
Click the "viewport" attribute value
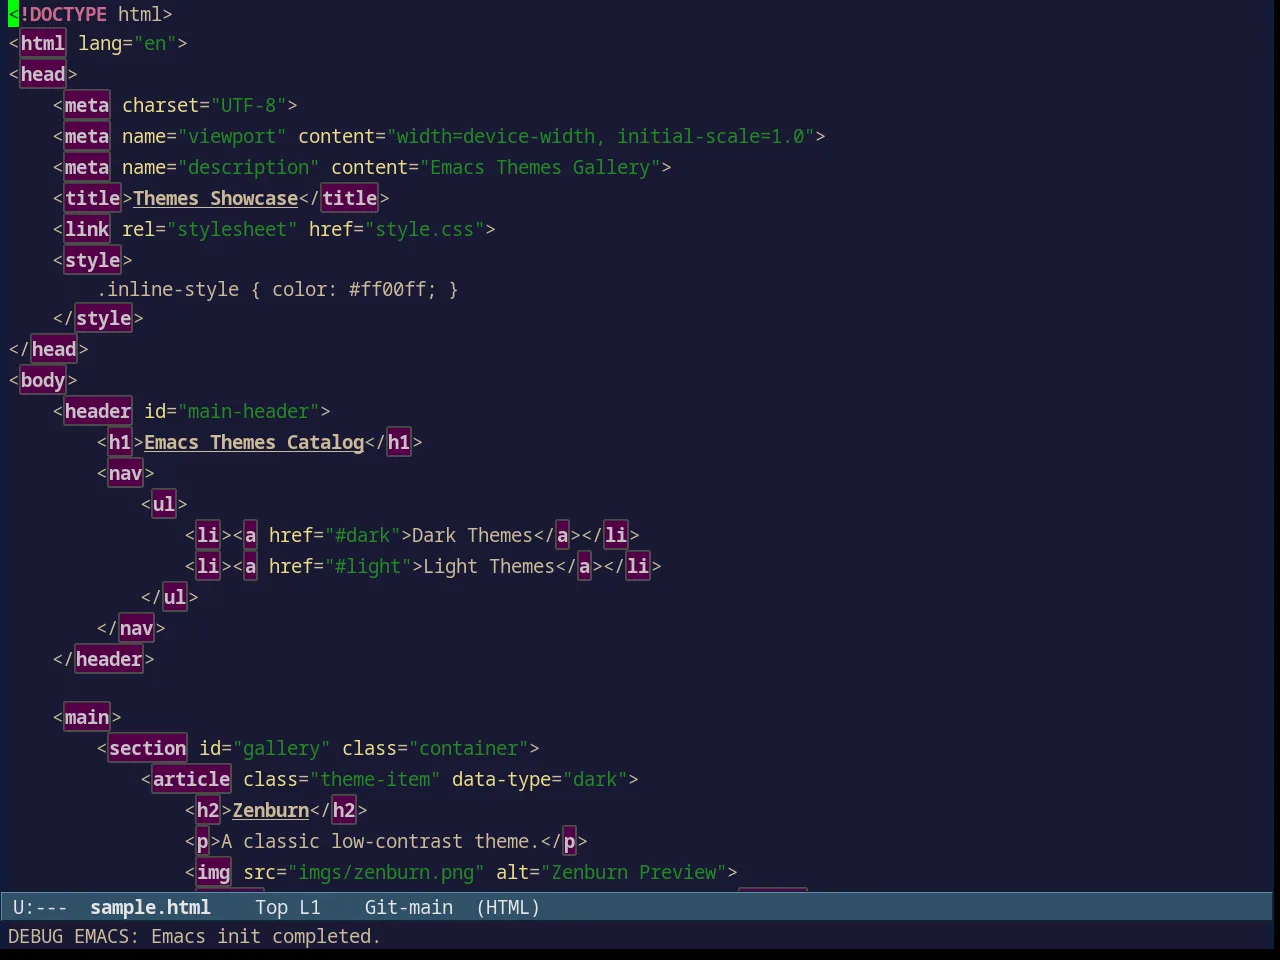coord(232,136)
